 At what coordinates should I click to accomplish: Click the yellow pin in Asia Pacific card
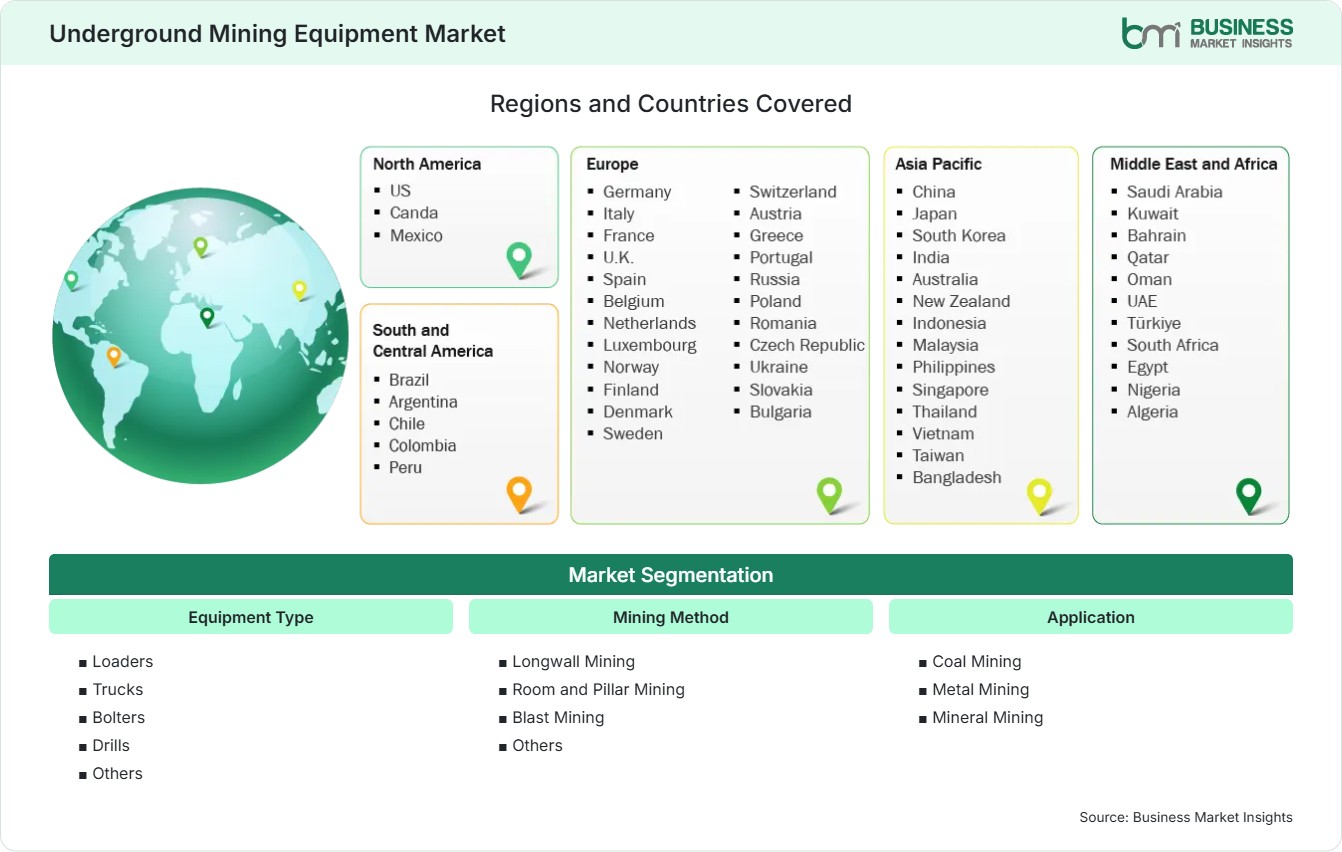[x=1040, y=495]
